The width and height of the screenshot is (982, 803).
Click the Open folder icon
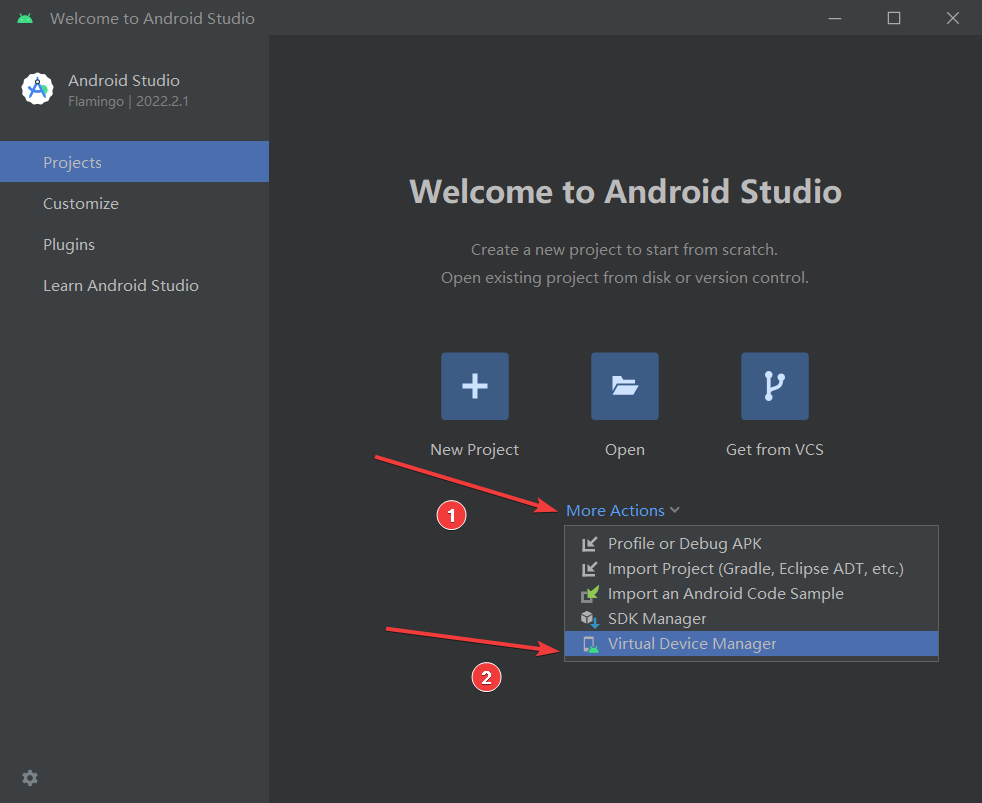pyautogui.click(x=624, y=386)
